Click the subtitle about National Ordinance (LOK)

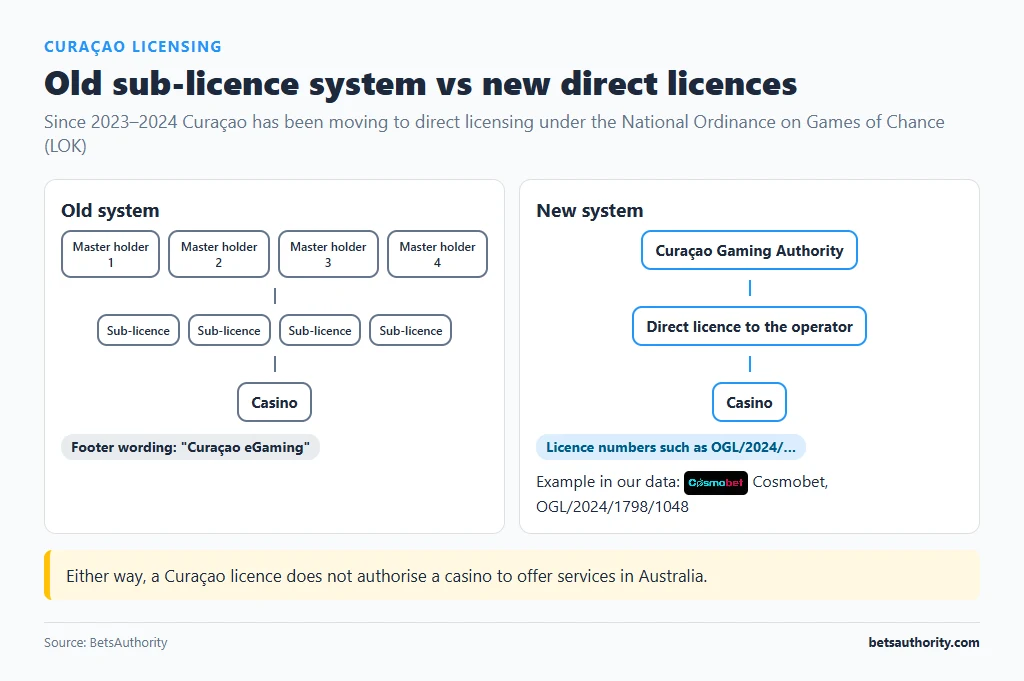coord(494,133)
